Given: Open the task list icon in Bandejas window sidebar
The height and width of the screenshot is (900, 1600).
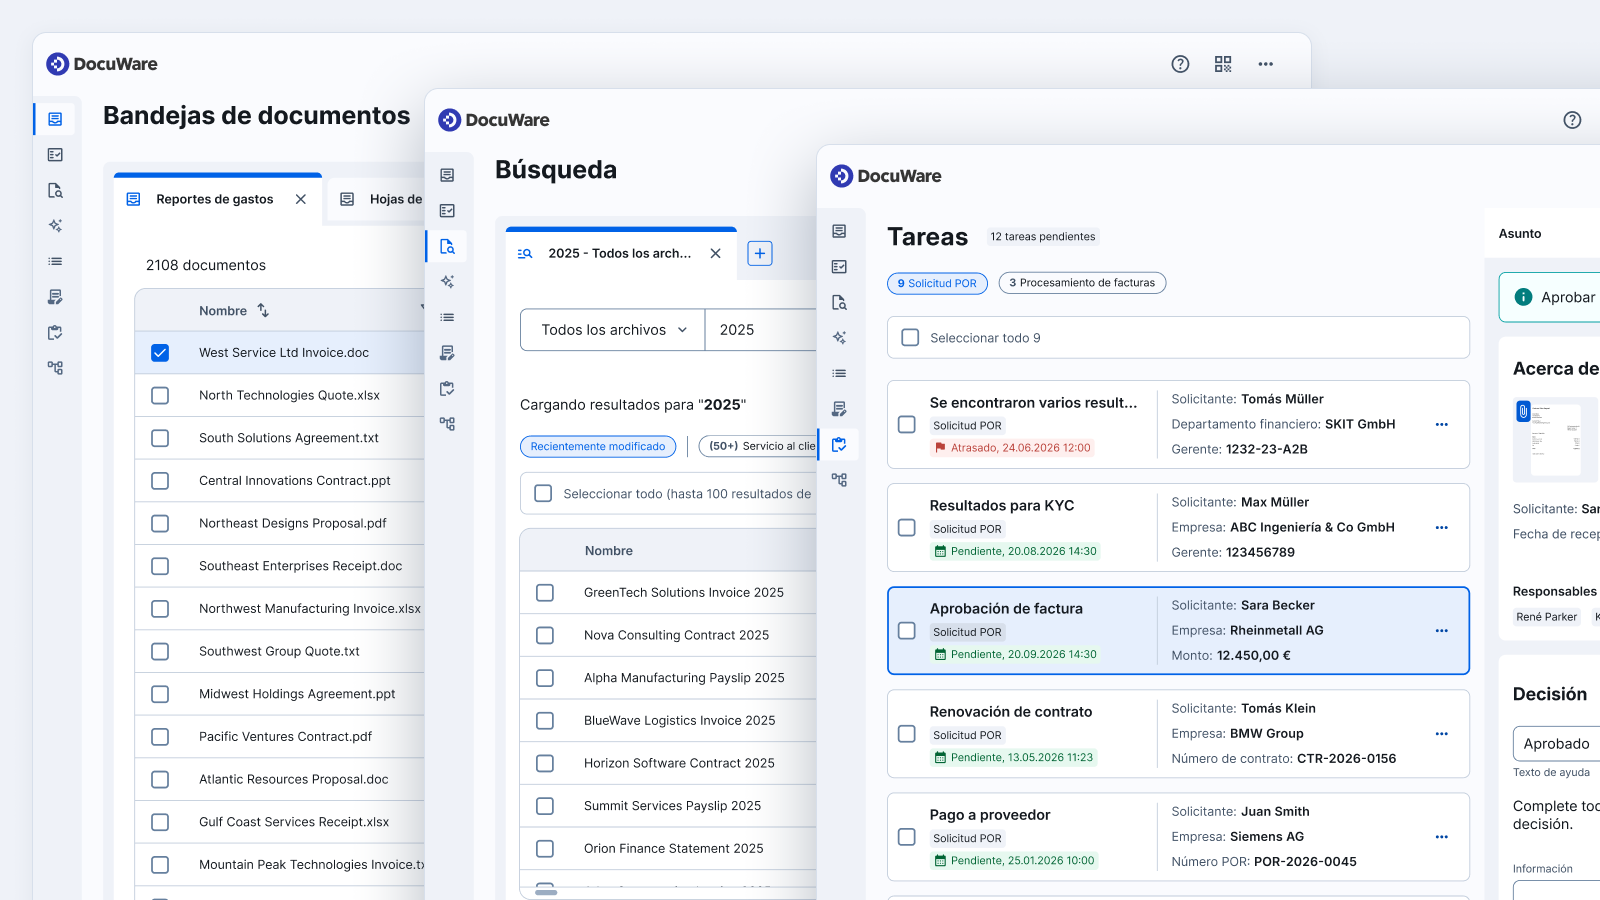Looking at the screenshot, I should [55, 155].
